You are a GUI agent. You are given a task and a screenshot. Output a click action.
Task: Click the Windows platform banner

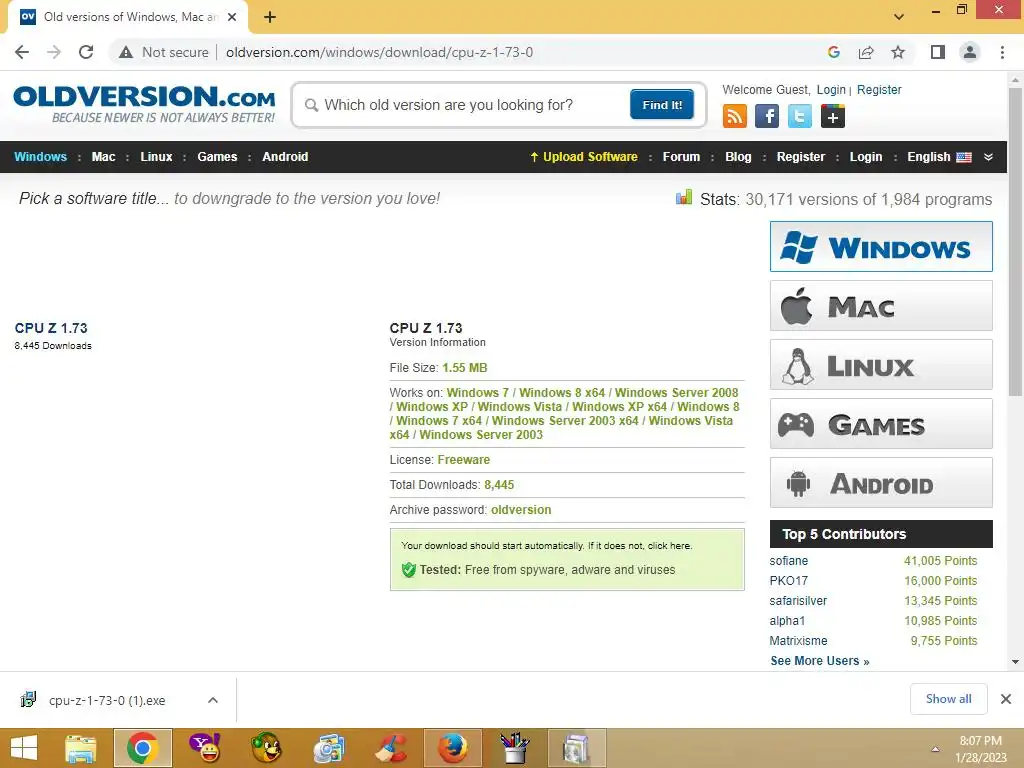coord(881,247)
